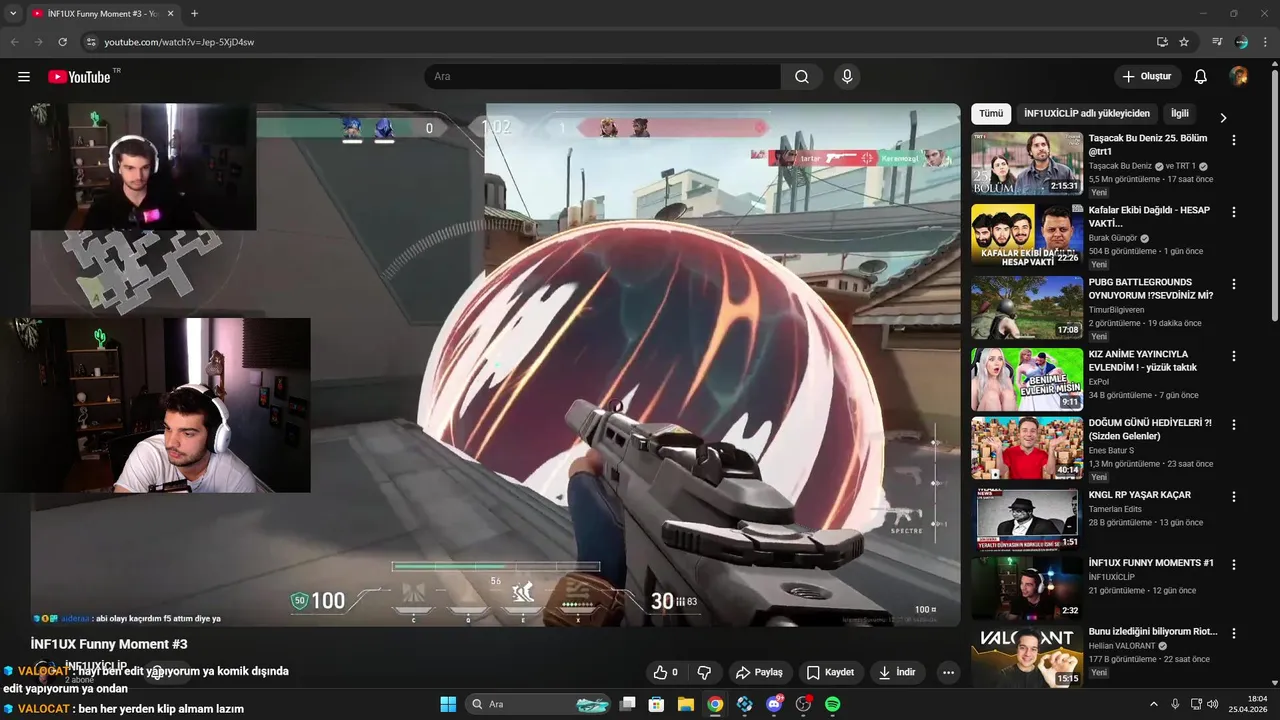Open the notifications bell

pos(1201,77)
